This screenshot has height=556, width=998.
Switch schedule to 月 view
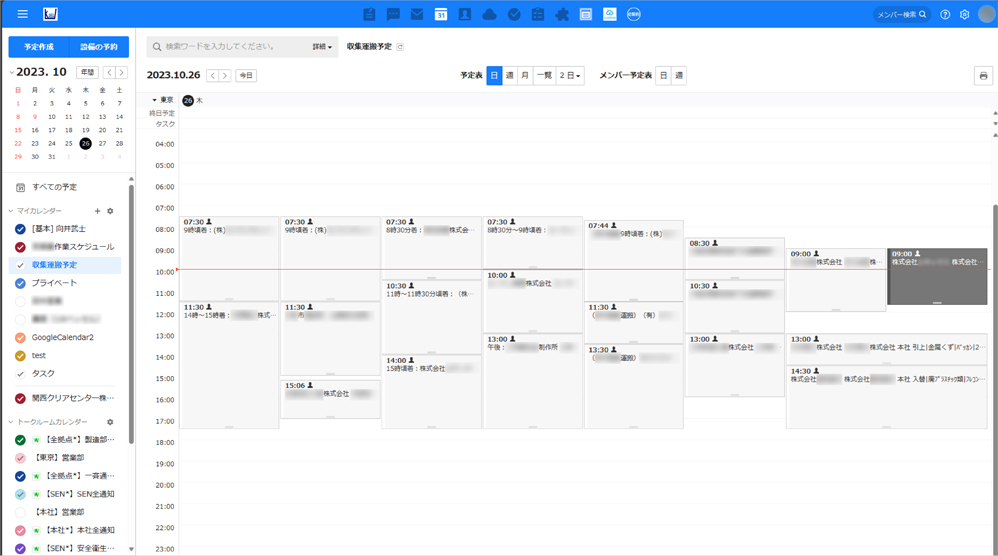(525, 75)
